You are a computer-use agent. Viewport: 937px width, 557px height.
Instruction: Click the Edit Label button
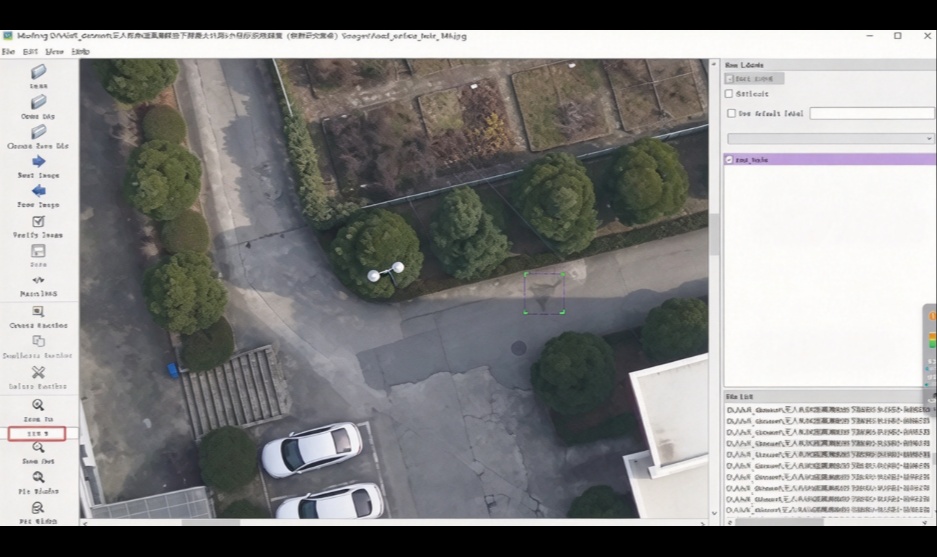(x=754, y=78)
